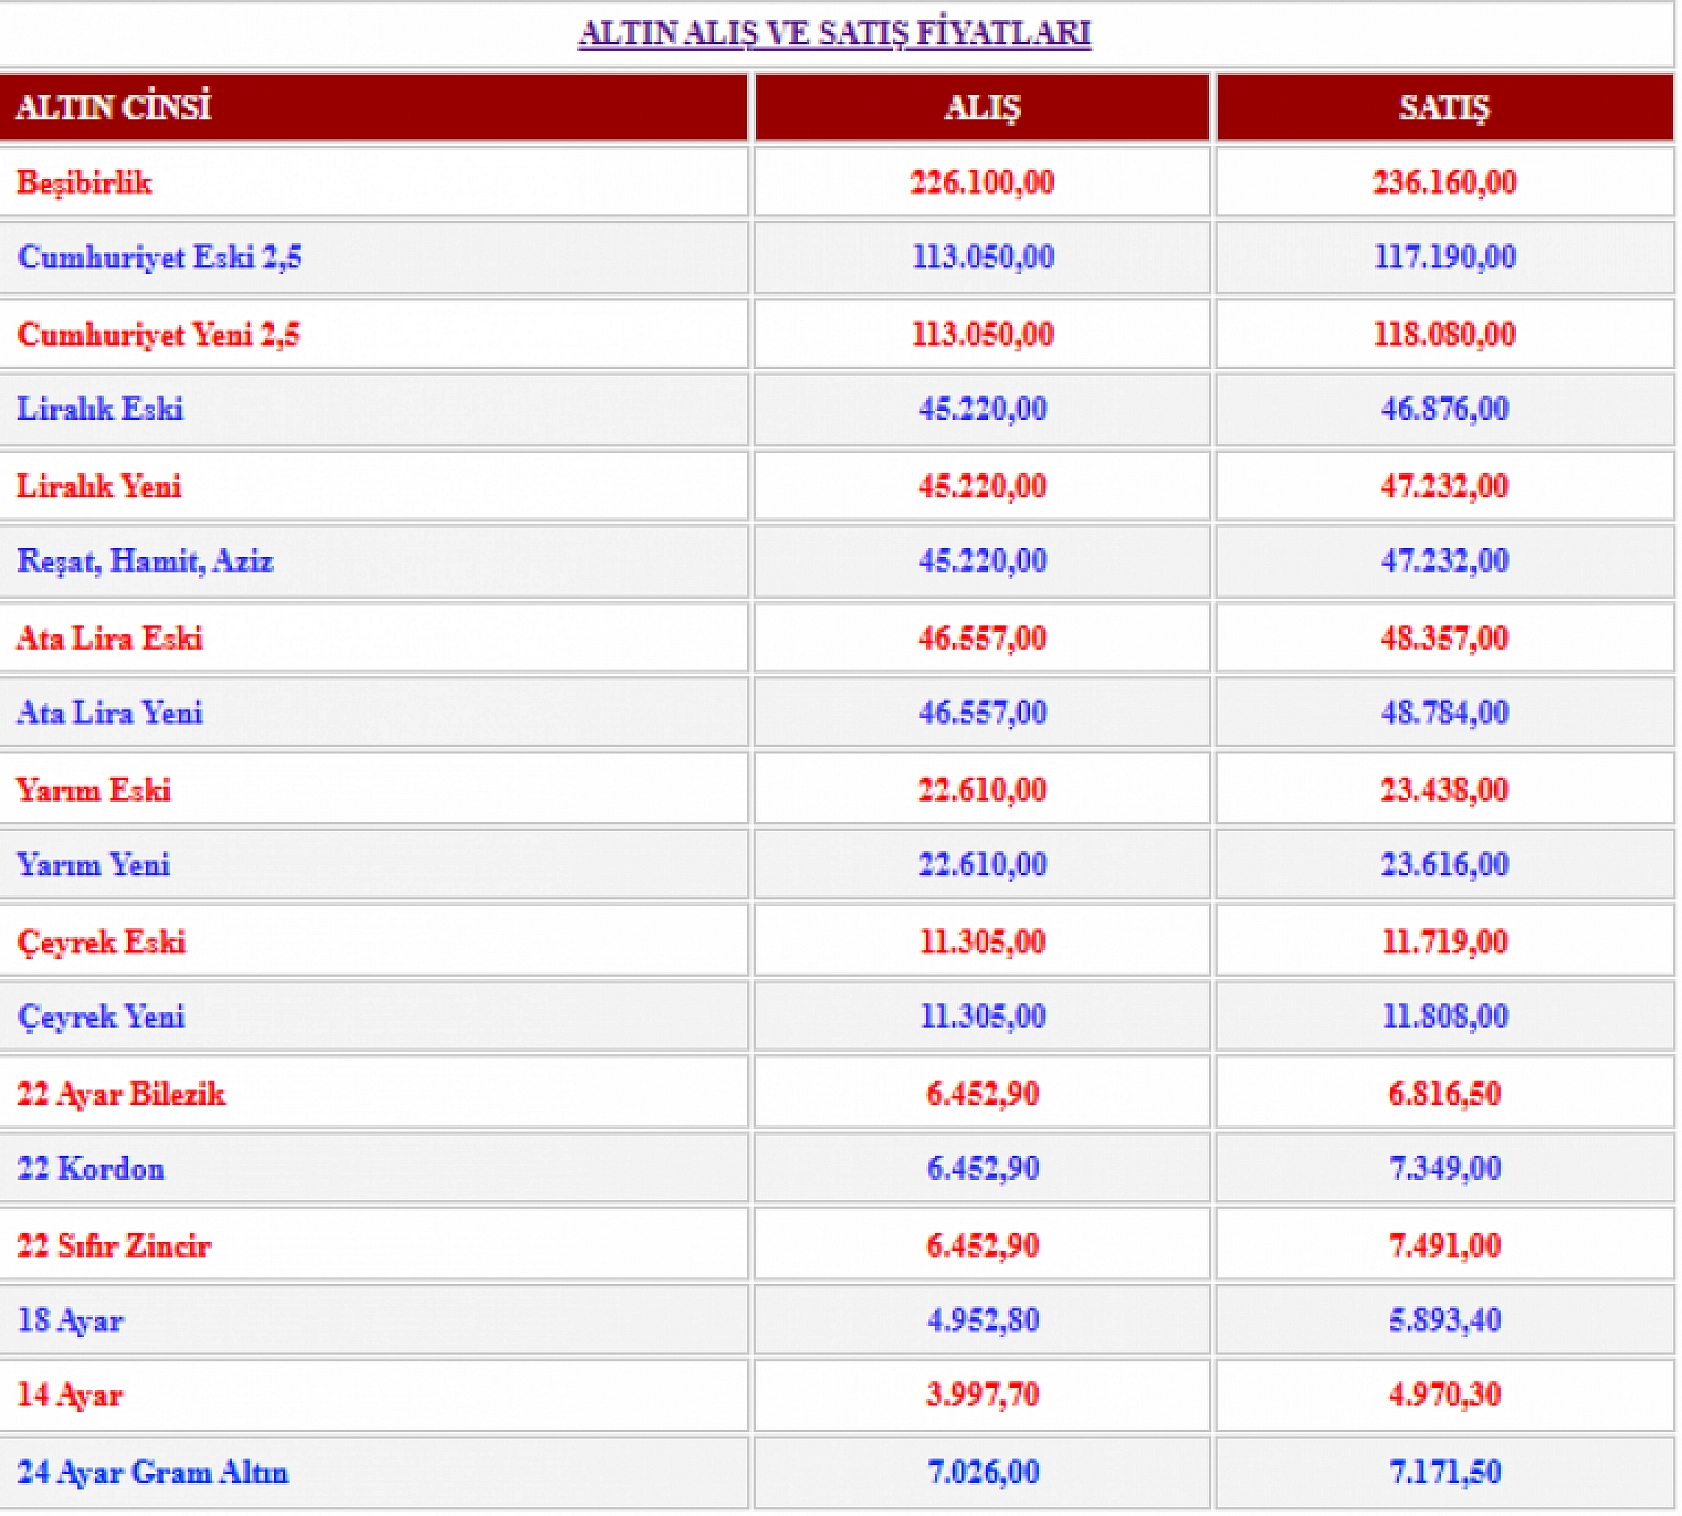Click the SATIŞ column header
The image size is (1682, 1516).
click(1444, 108)
